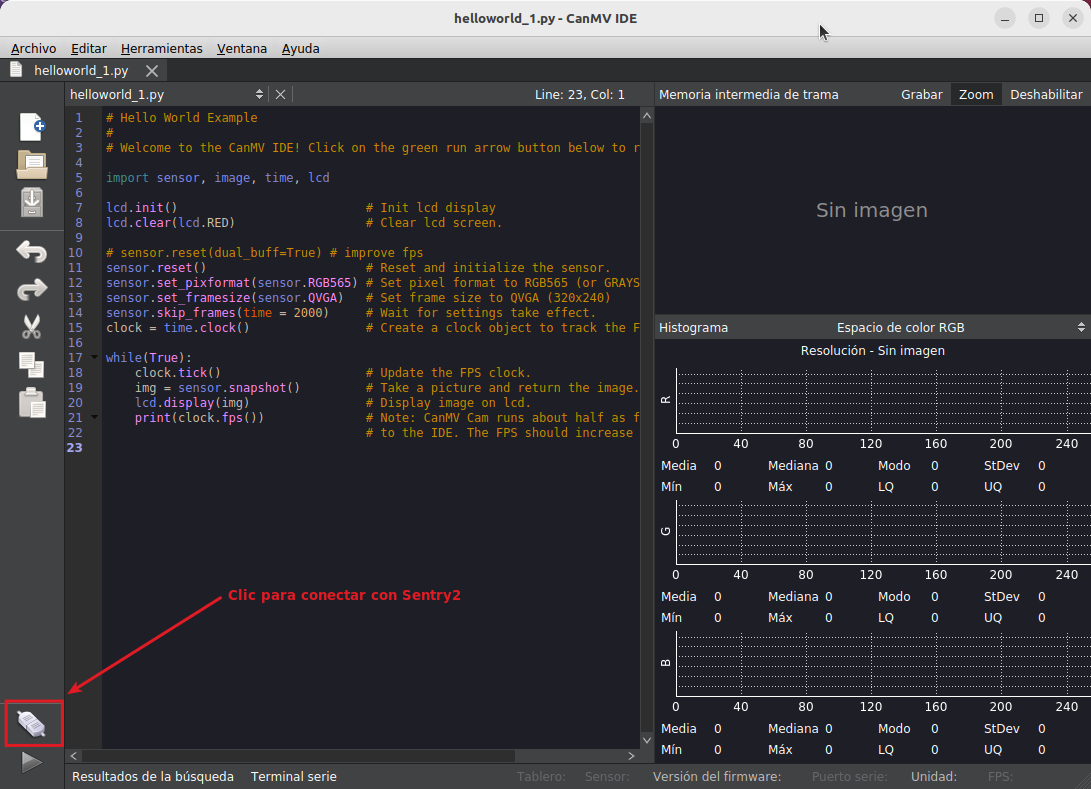Close the current document in the editor bar
This screenshot has width=1091, height=789.
pyautogui.click(x=280, y=95)
